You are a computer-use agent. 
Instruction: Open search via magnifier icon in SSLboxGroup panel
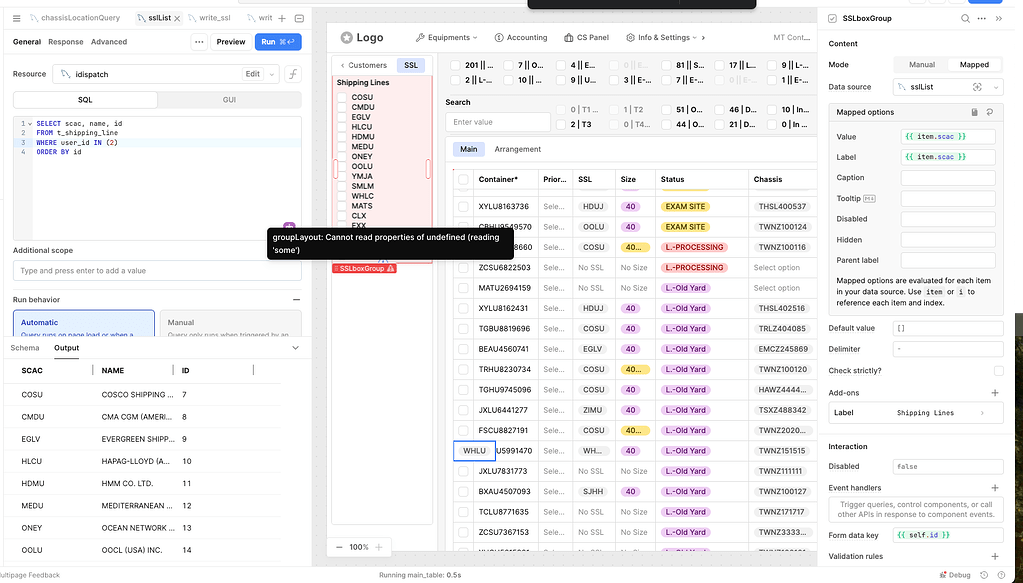pos(966,19)
